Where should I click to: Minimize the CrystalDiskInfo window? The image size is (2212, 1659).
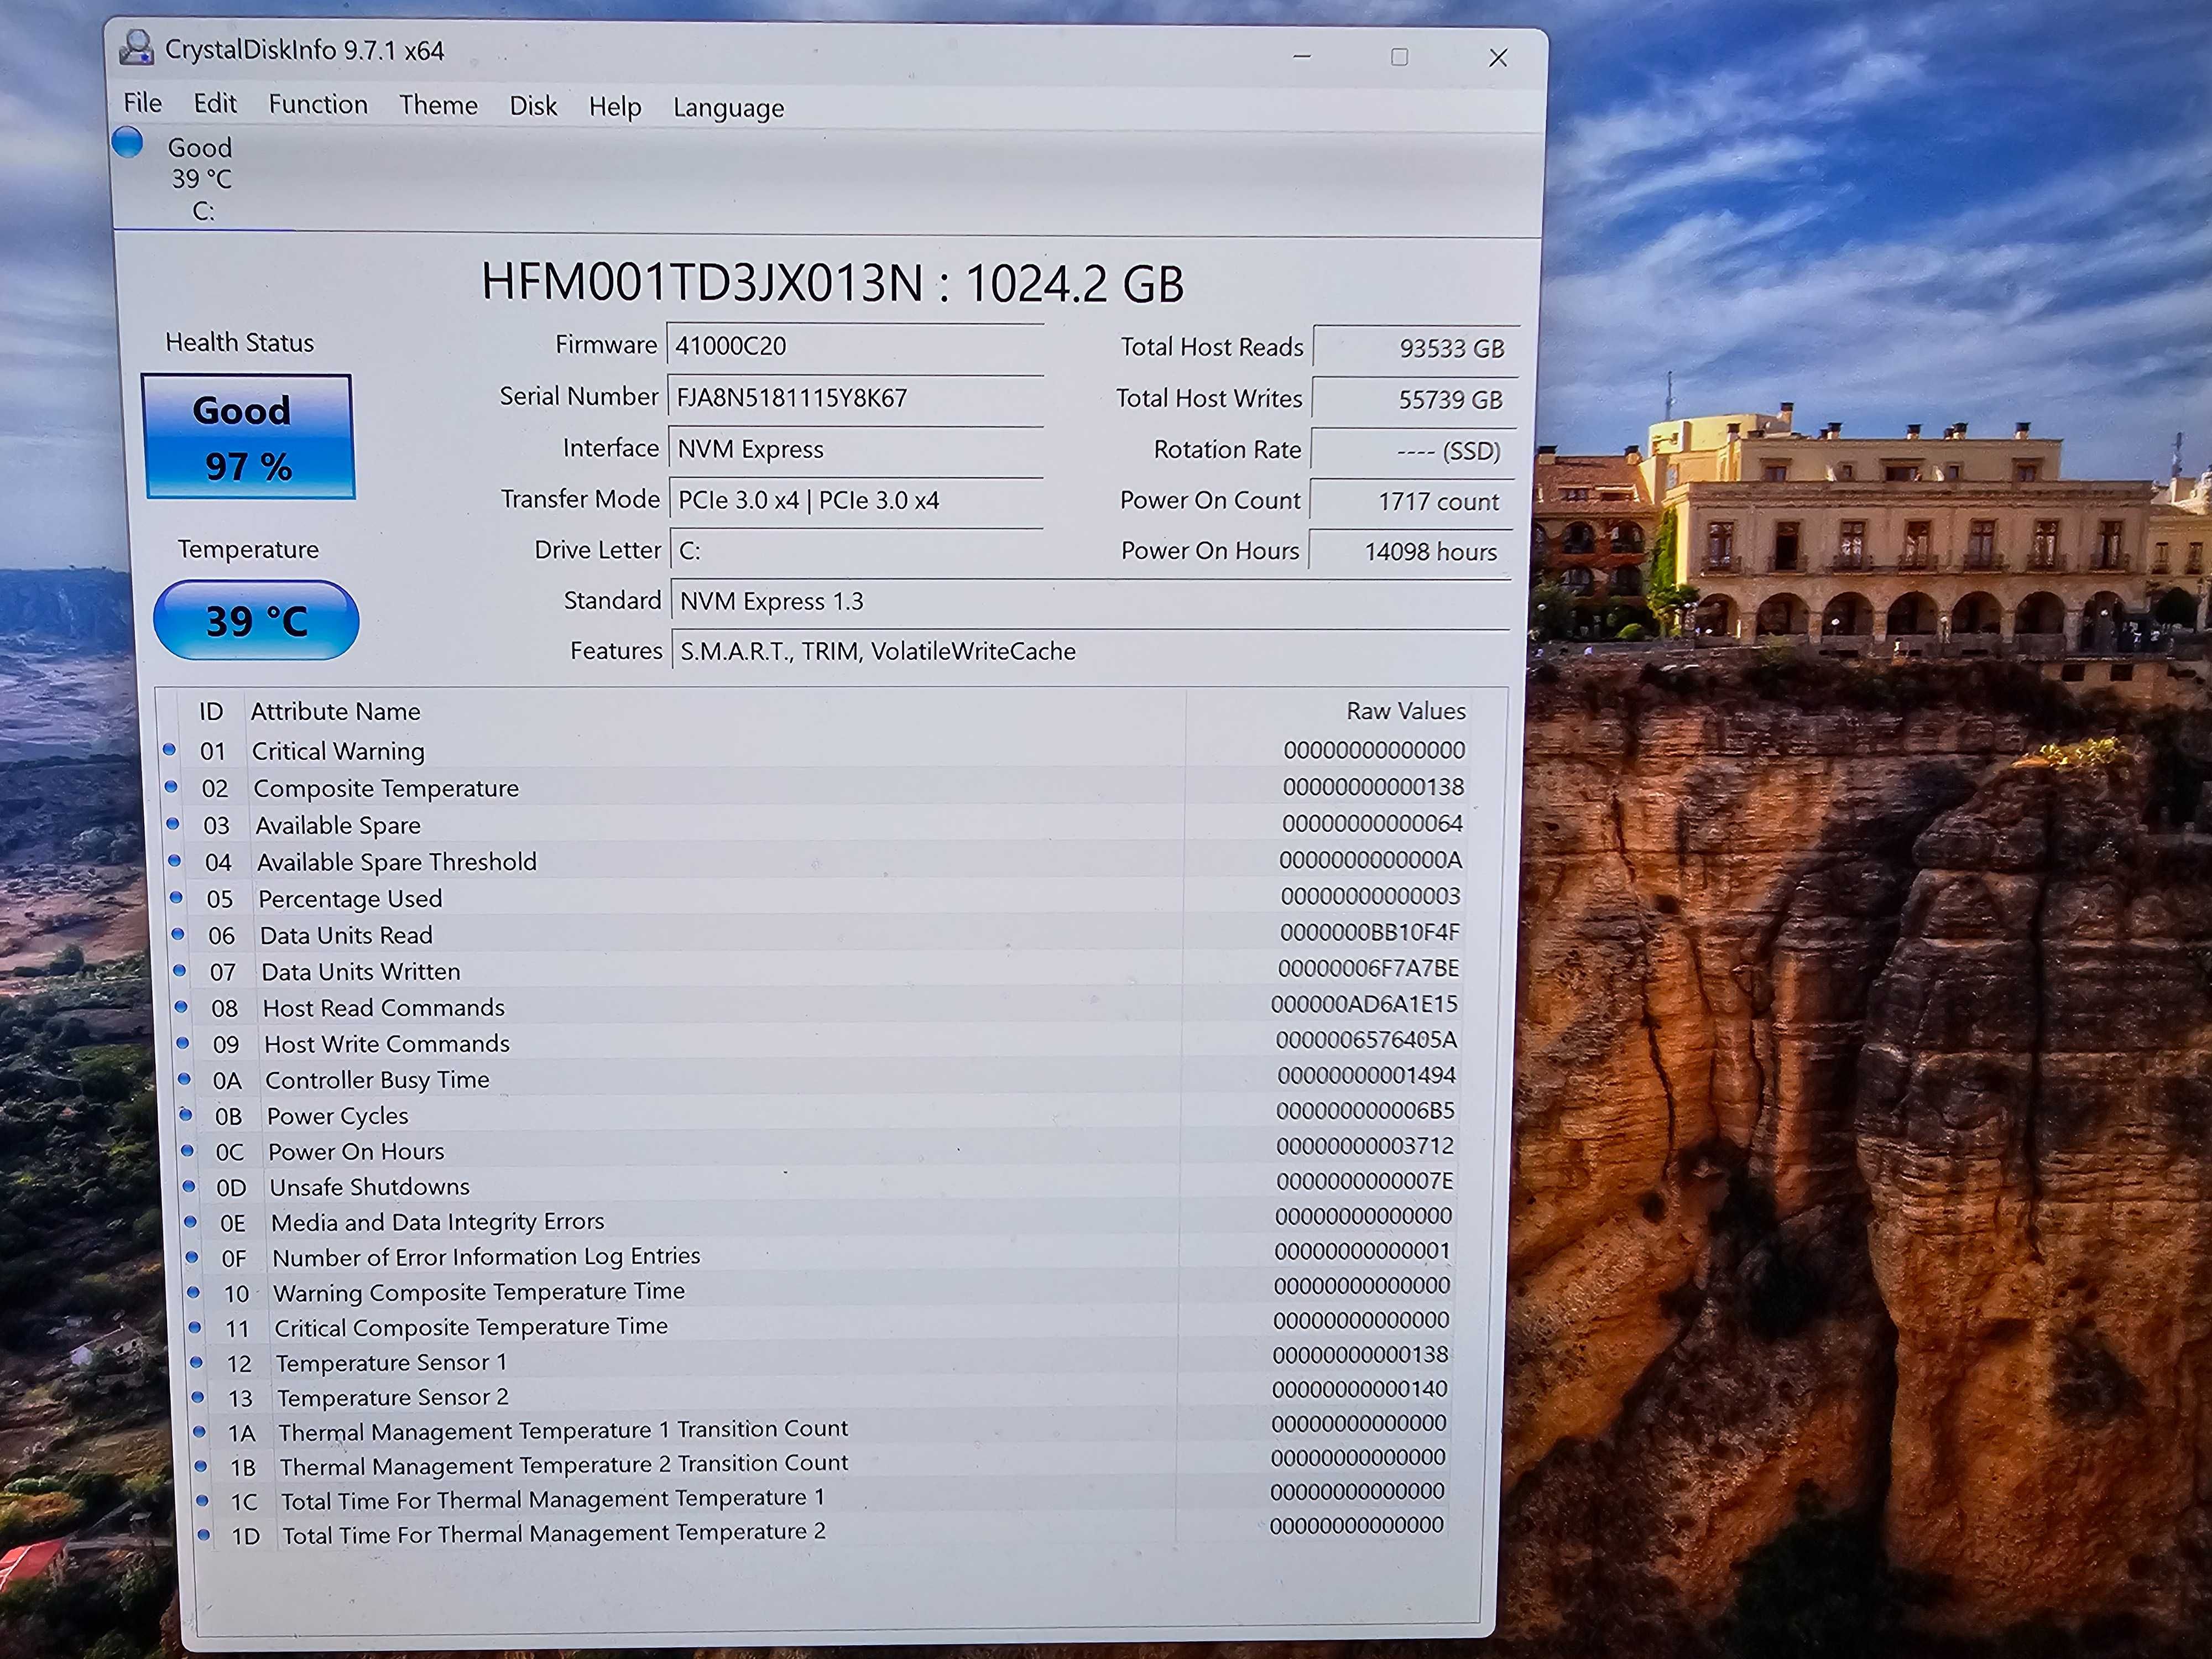click(1302, 56)
